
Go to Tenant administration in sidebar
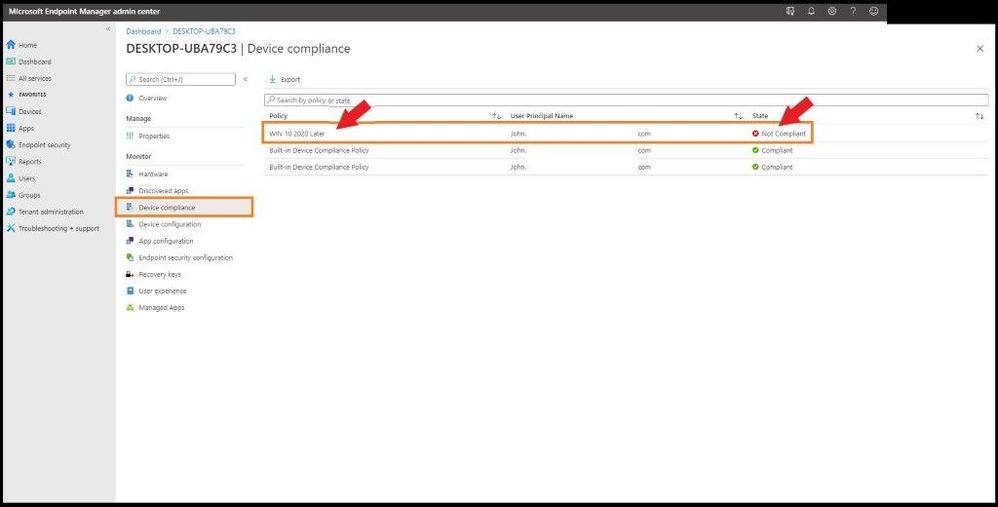pos(51,211)
